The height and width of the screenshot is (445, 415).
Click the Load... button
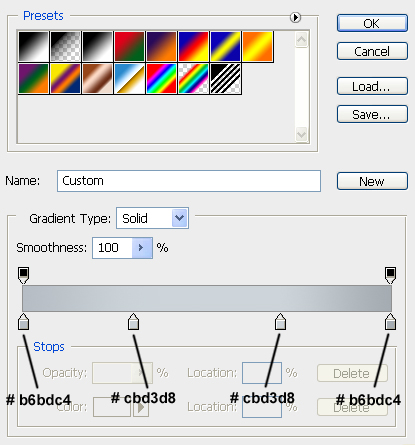372,86
